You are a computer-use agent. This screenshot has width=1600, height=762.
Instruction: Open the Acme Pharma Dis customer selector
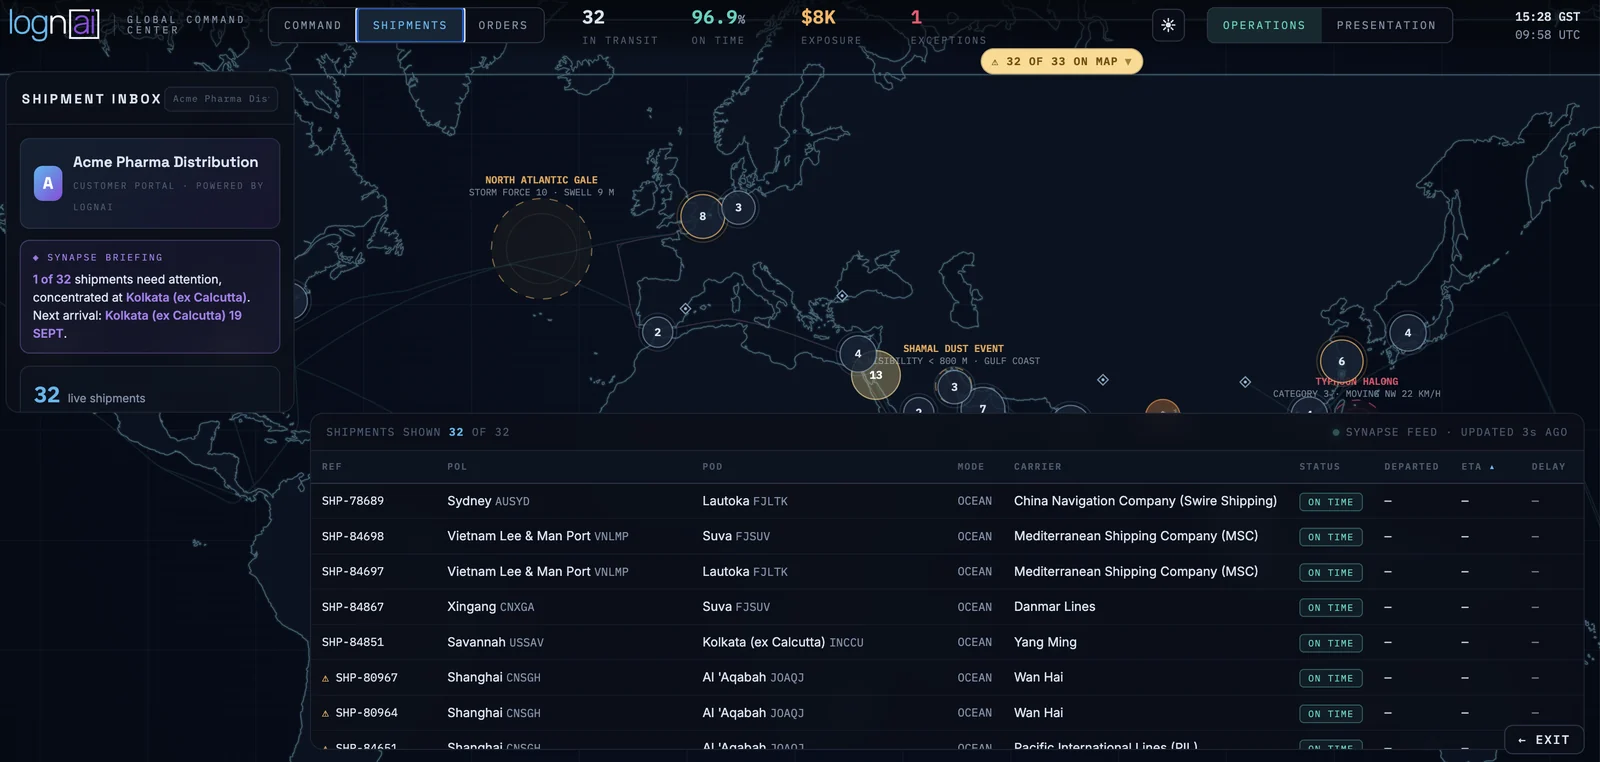[x=220, y=99]
